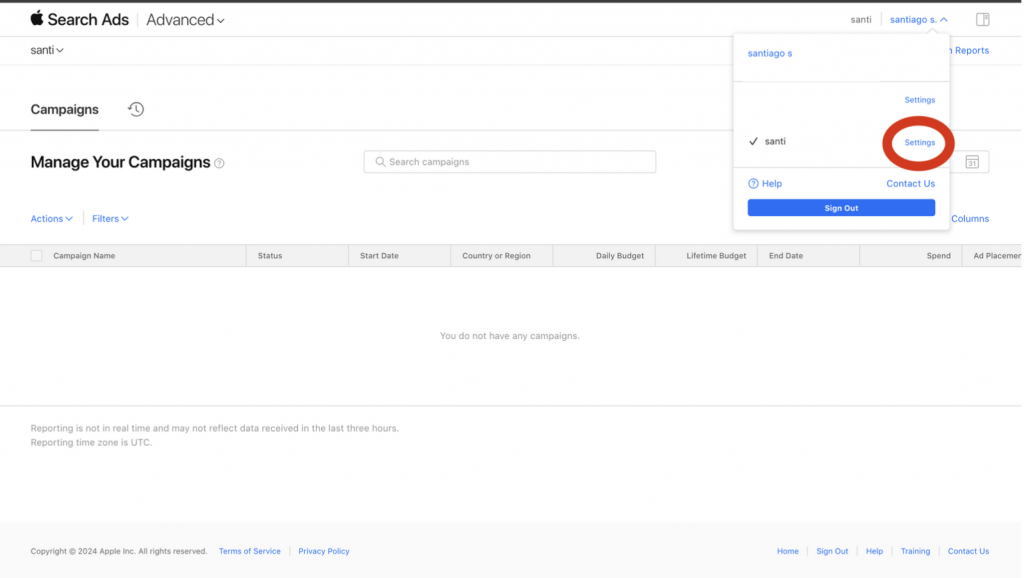Collapse the santiago s. user menu
1024x578 pixels.
coord(918,20)
